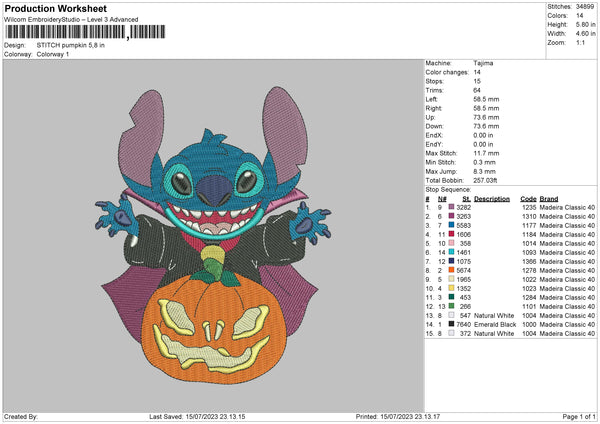Click the barcode under the worksheet title
The width and height of the screenshot is (600, 424).
[85, 32]
